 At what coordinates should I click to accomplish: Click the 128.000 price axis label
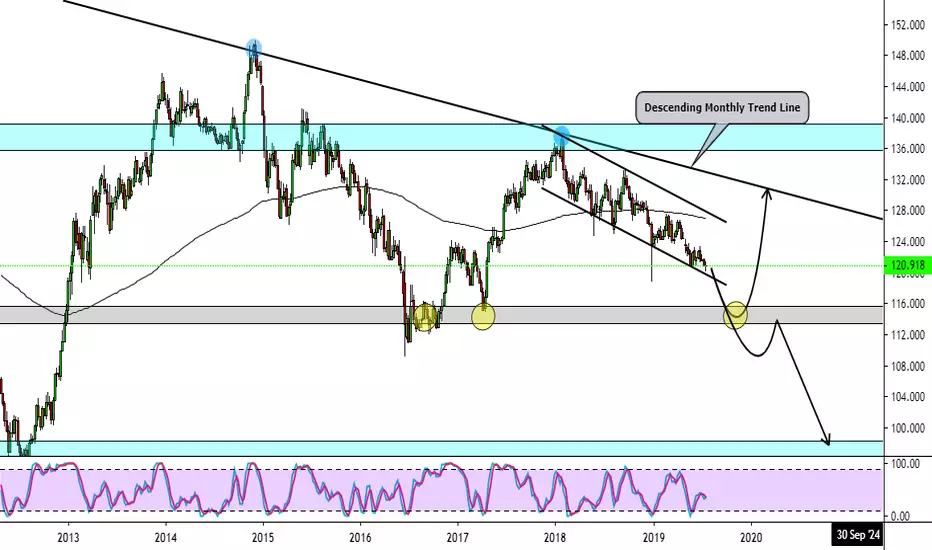click(x=908, y=210)
